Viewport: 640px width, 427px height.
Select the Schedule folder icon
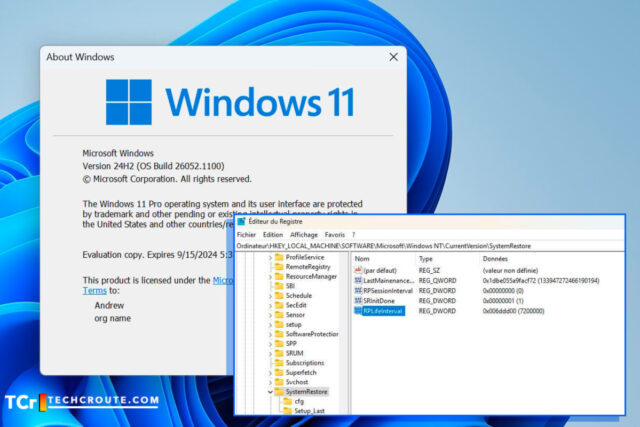click(279, 296)
